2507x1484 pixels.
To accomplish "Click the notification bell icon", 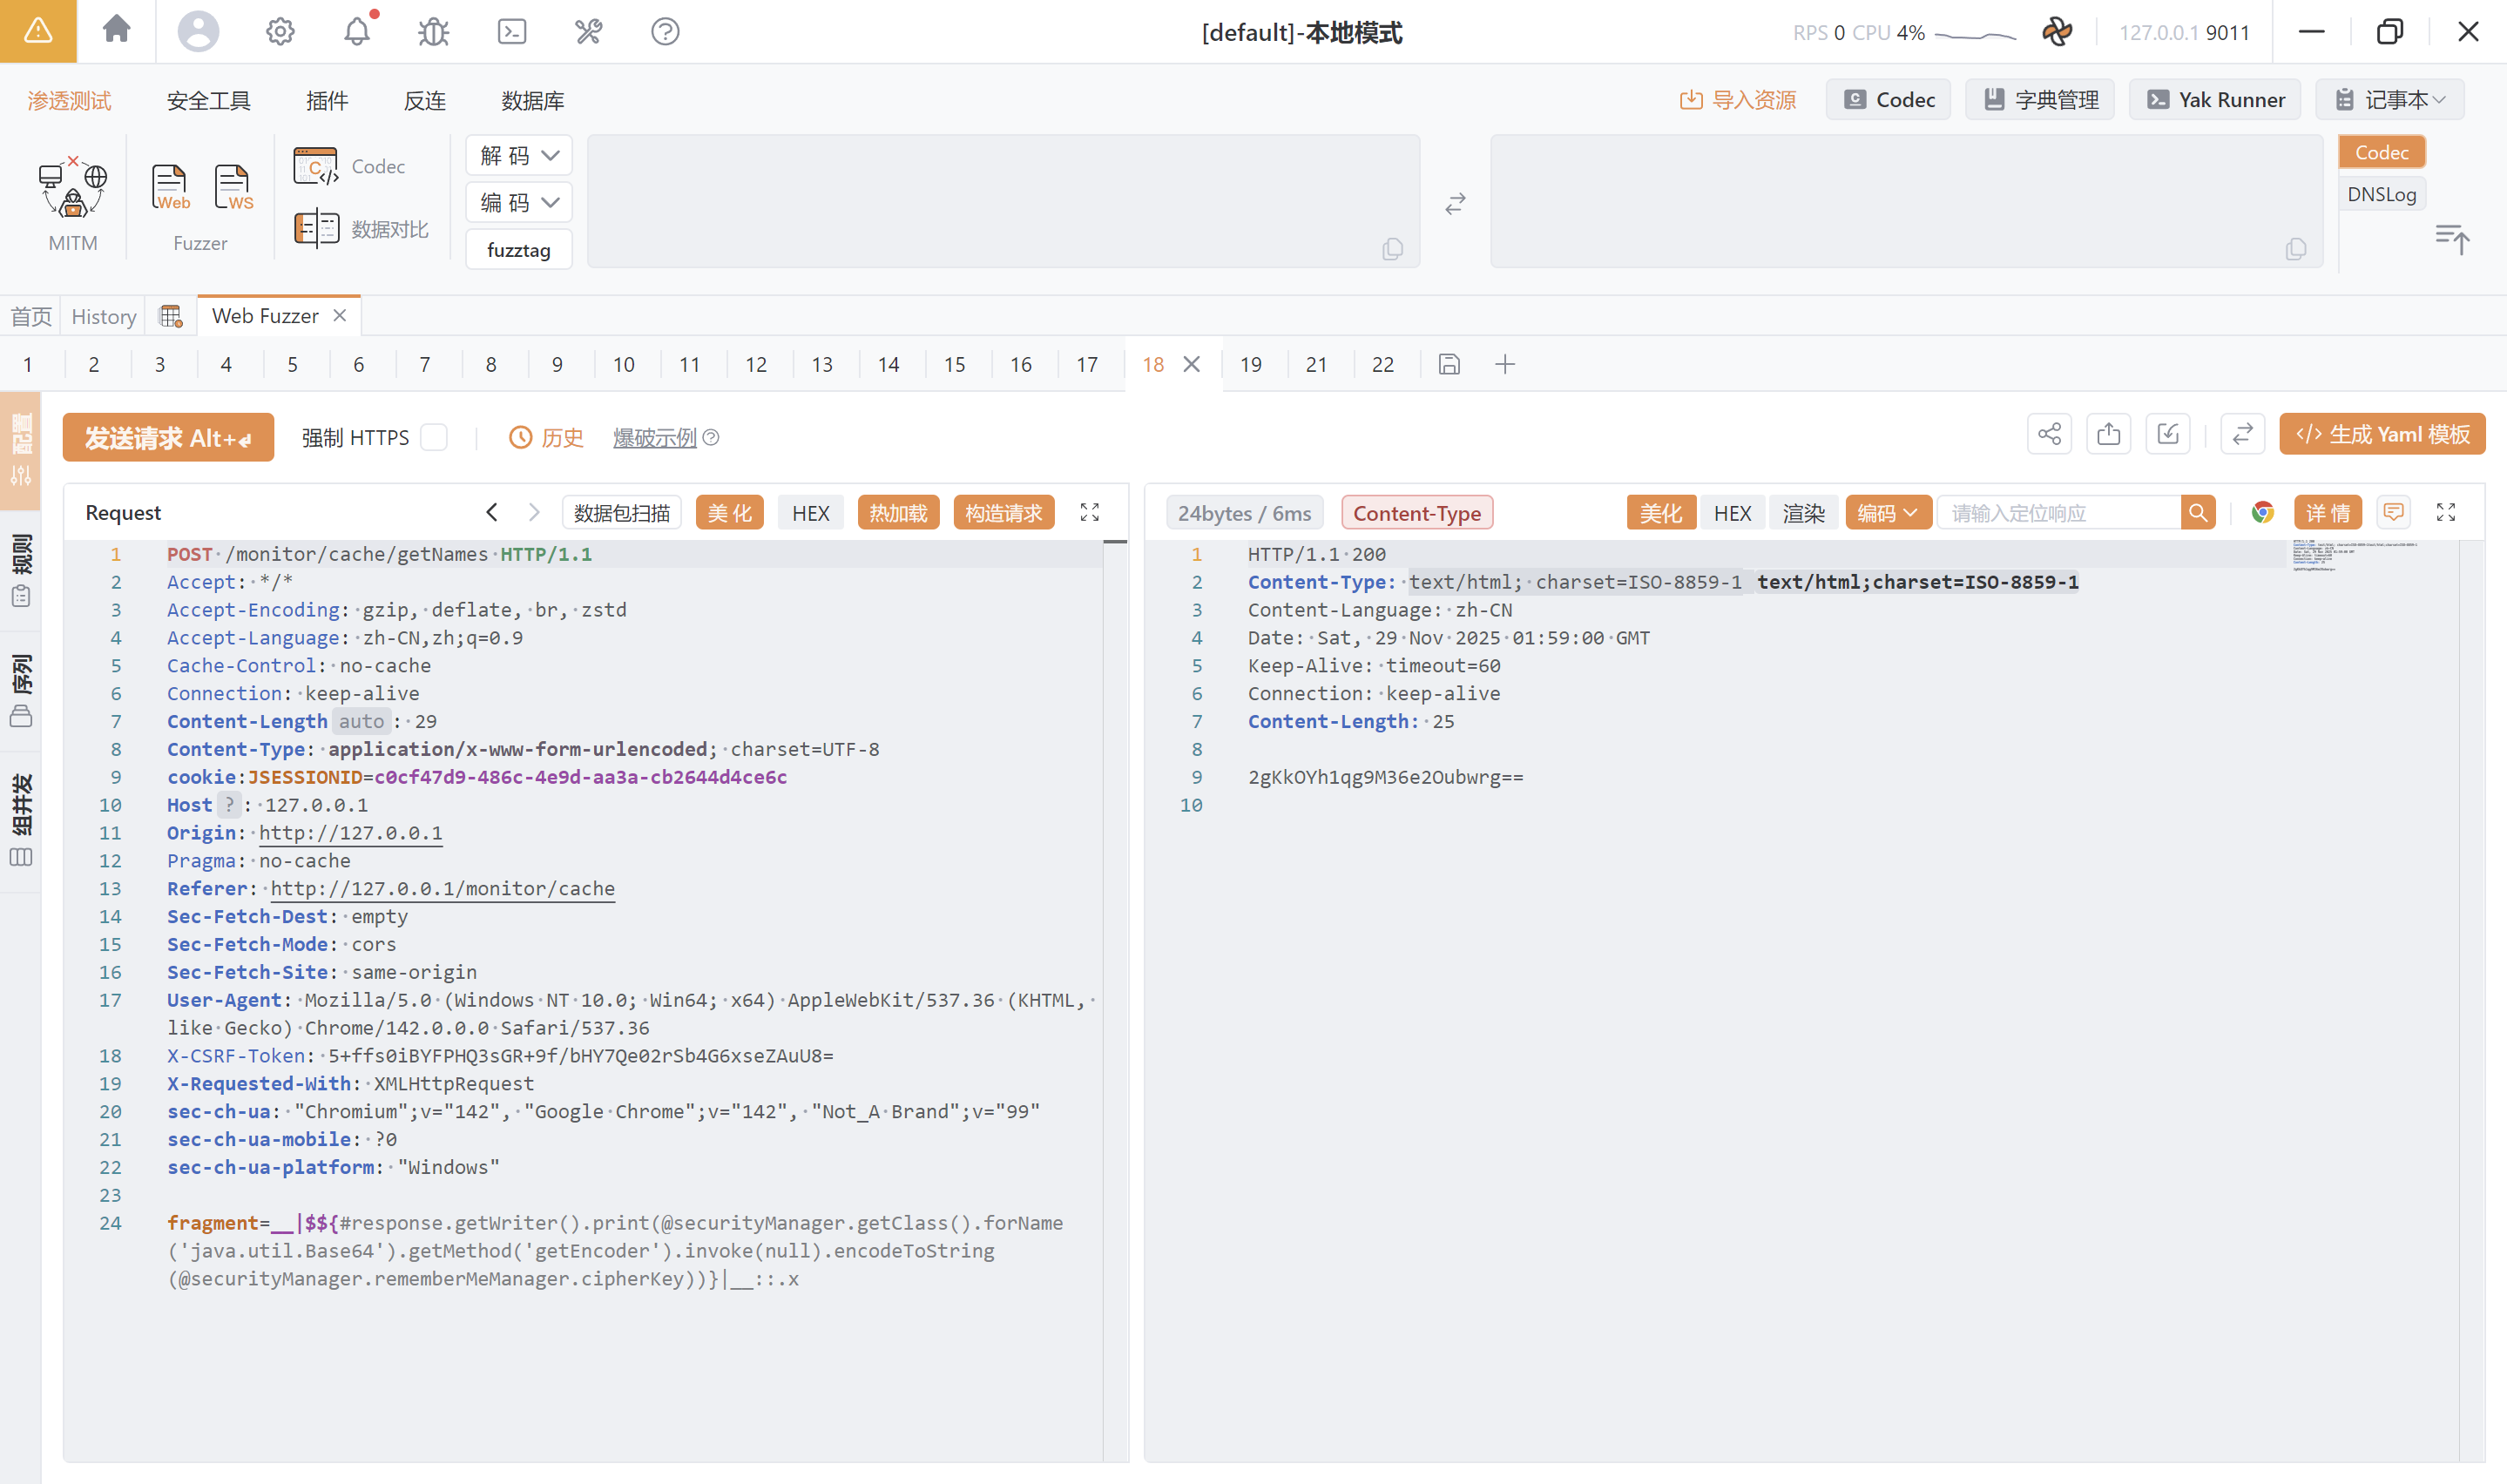I will [357, 32].
